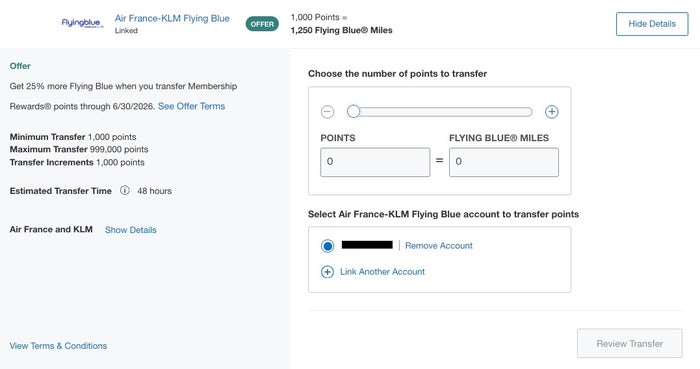The width and height of the screenshot is (700, 369).
Task: Click the 'Linked' status text
Action: (126, 31)
